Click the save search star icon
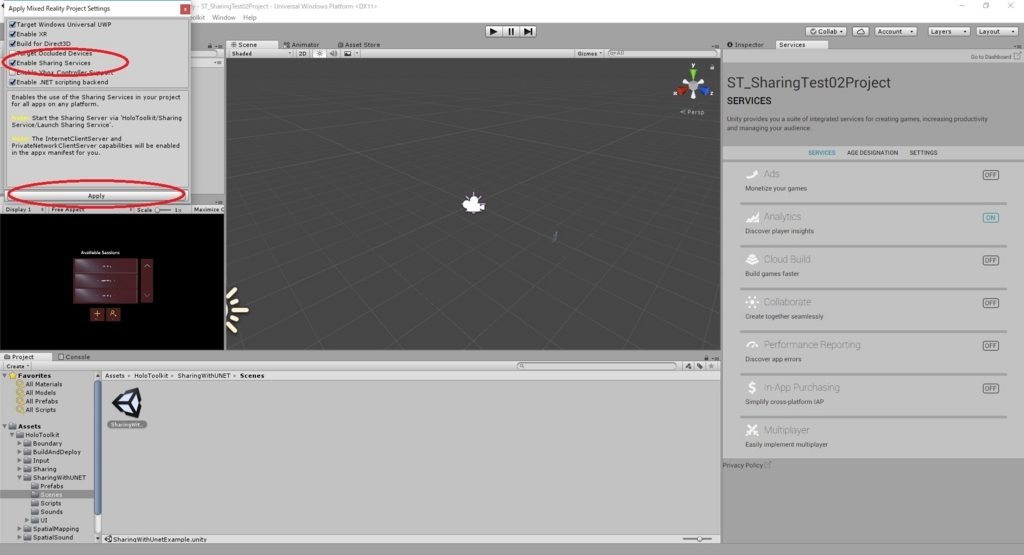The width and height of the screenshot is (1024, 555). [x=712, y=366]
